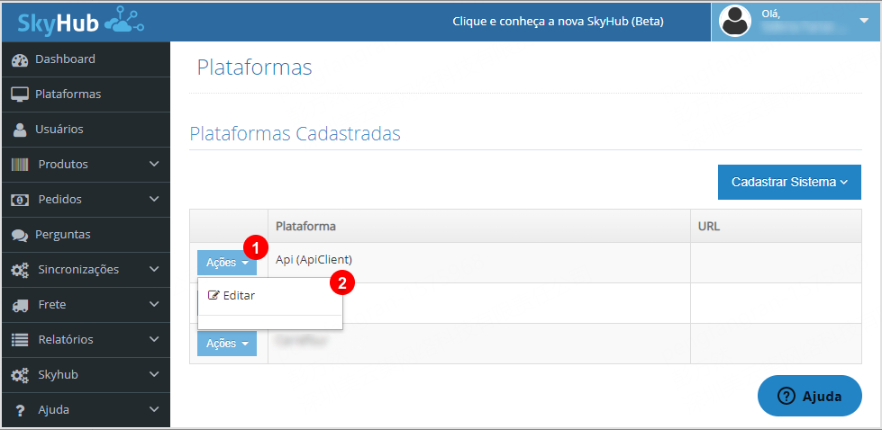Click the Olá greeting text
This screenshot has width=882, height=430.
pyautogui.click(x=771, y=15)
